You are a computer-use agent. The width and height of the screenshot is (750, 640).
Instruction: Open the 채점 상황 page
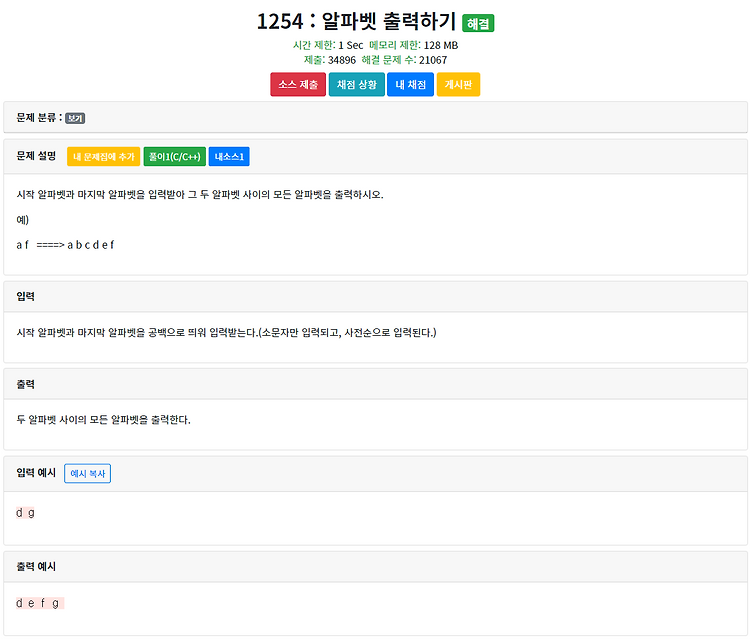pyautogui.click(x=356, y=85)
